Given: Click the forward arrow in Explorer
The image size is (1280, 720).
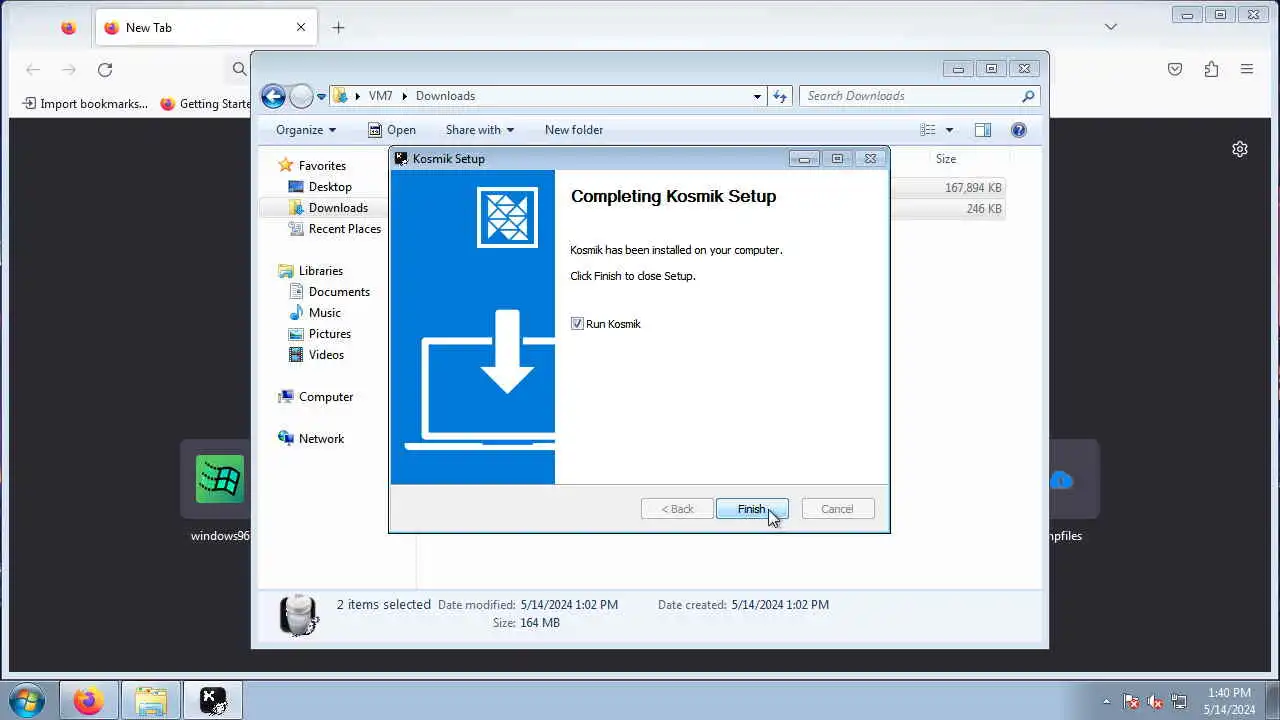Looking at the screenshot, I should [301, 96].
